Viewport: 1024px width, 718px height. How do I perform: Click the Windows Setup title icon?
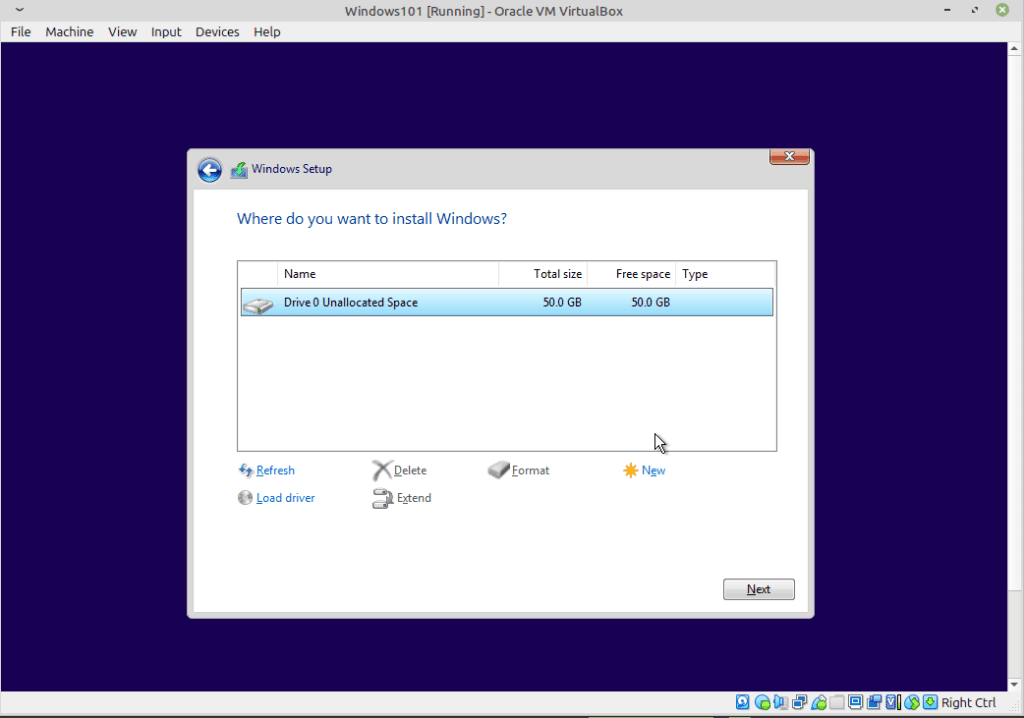[239, 170]
